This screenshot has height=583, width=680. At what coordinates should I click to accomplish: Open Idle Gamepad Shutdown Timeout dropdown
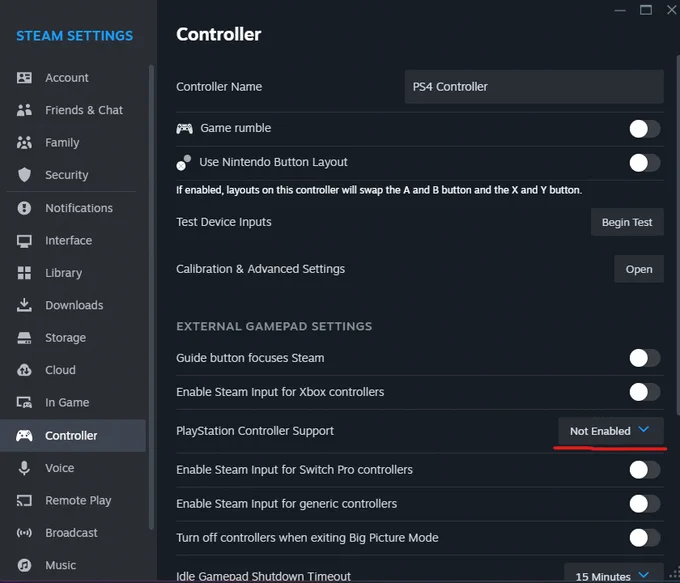pyautogui.click(x=613, y=573)
